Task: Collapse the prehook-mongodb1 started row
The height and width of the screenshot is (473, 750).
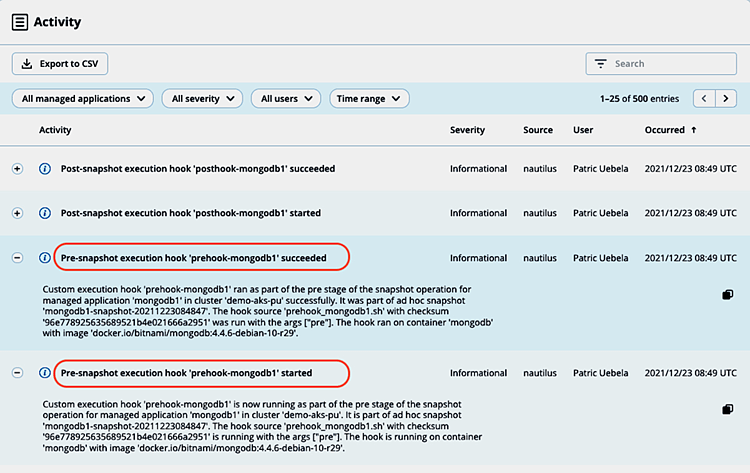Action: pyautogui.click(x=17, y=373)
